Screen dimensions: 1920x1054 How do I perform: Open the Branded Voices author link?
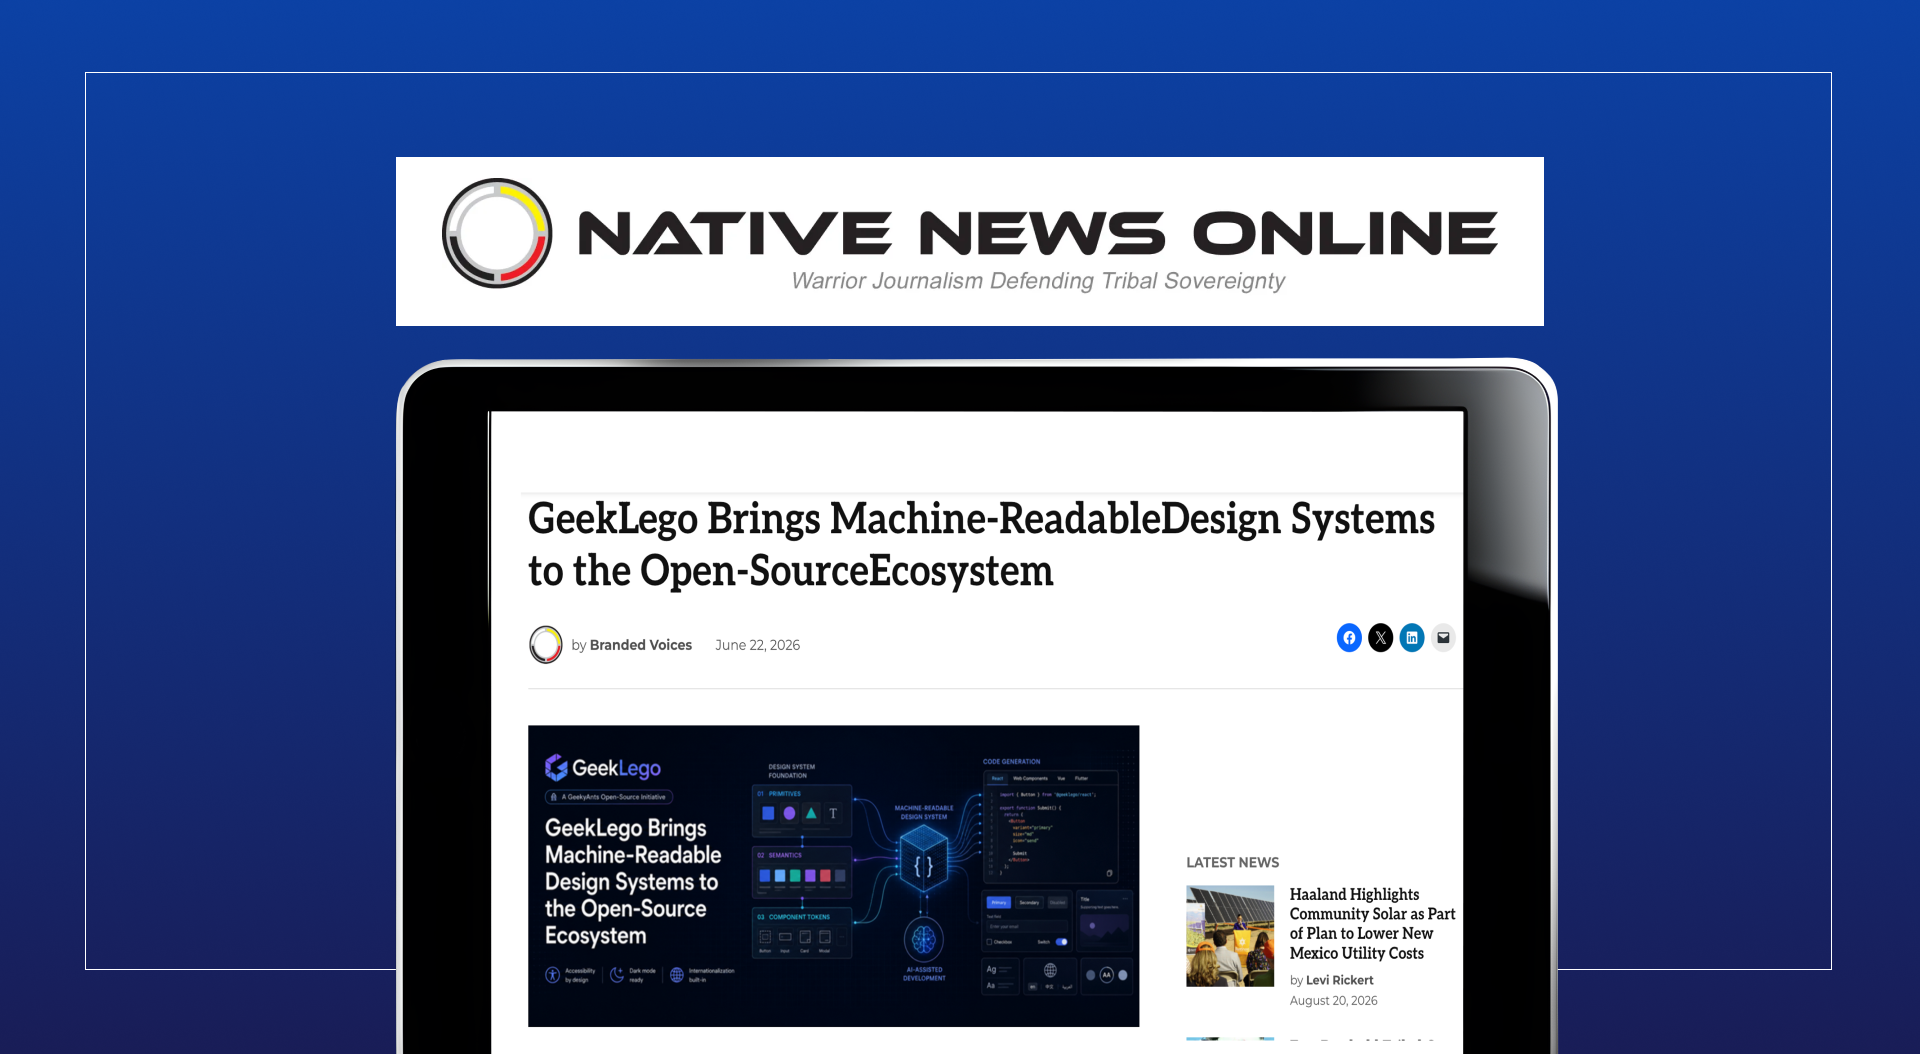(x=641, y=645)
